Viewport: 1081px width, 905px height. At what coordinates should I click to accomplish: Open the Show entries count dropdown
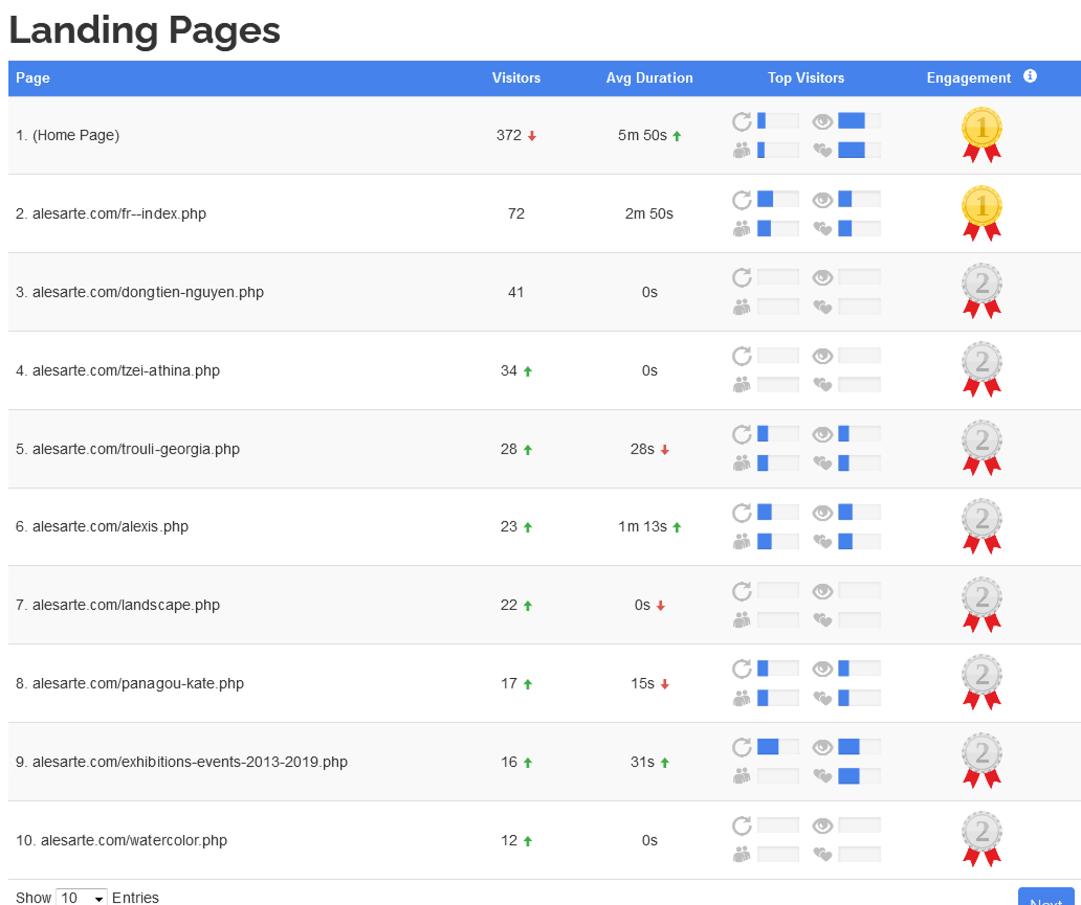click(x=81, y=897)
